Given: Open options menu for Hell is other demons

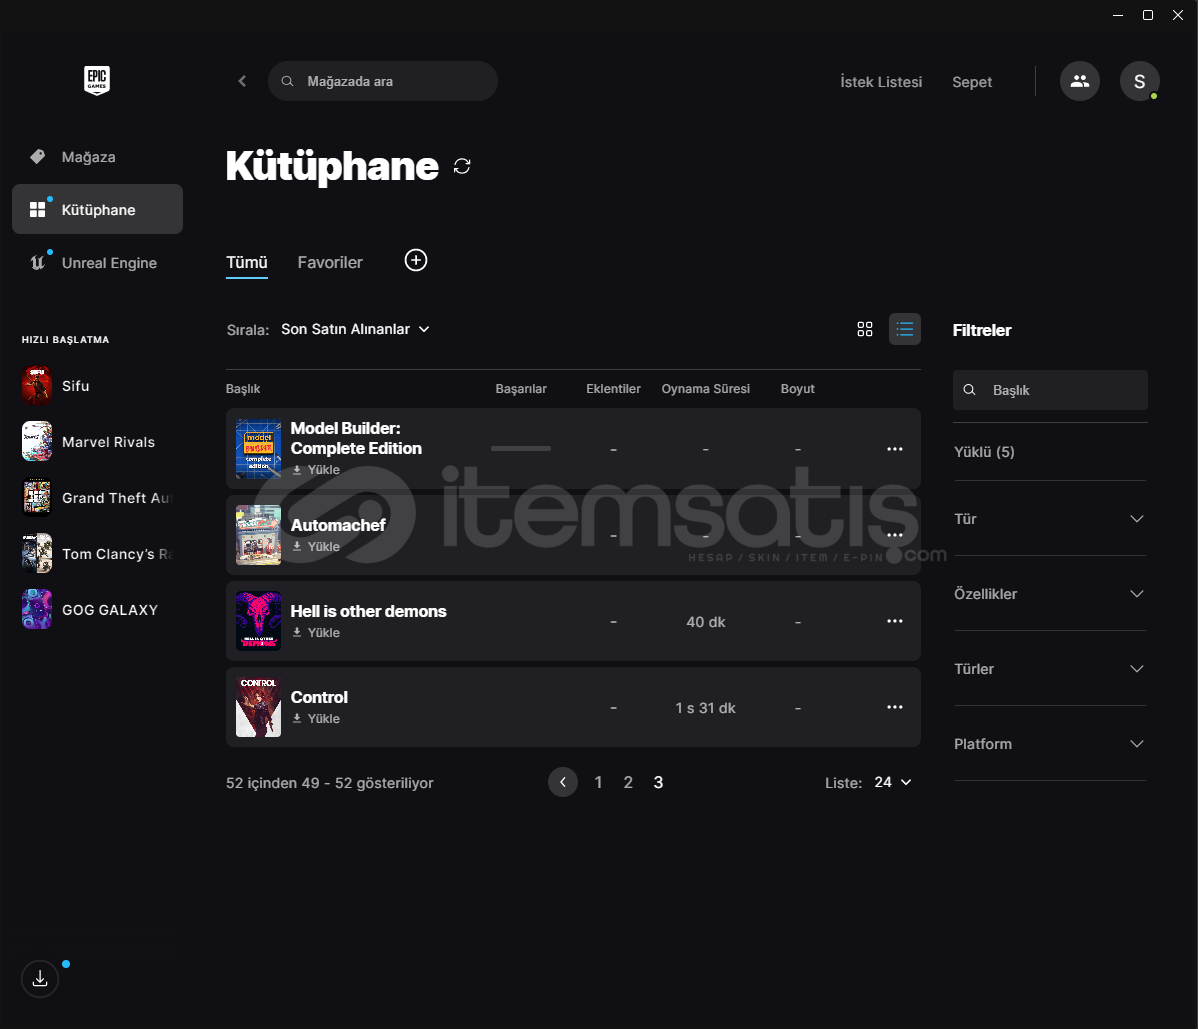Looking at the screenshot, I should (895, 621).
